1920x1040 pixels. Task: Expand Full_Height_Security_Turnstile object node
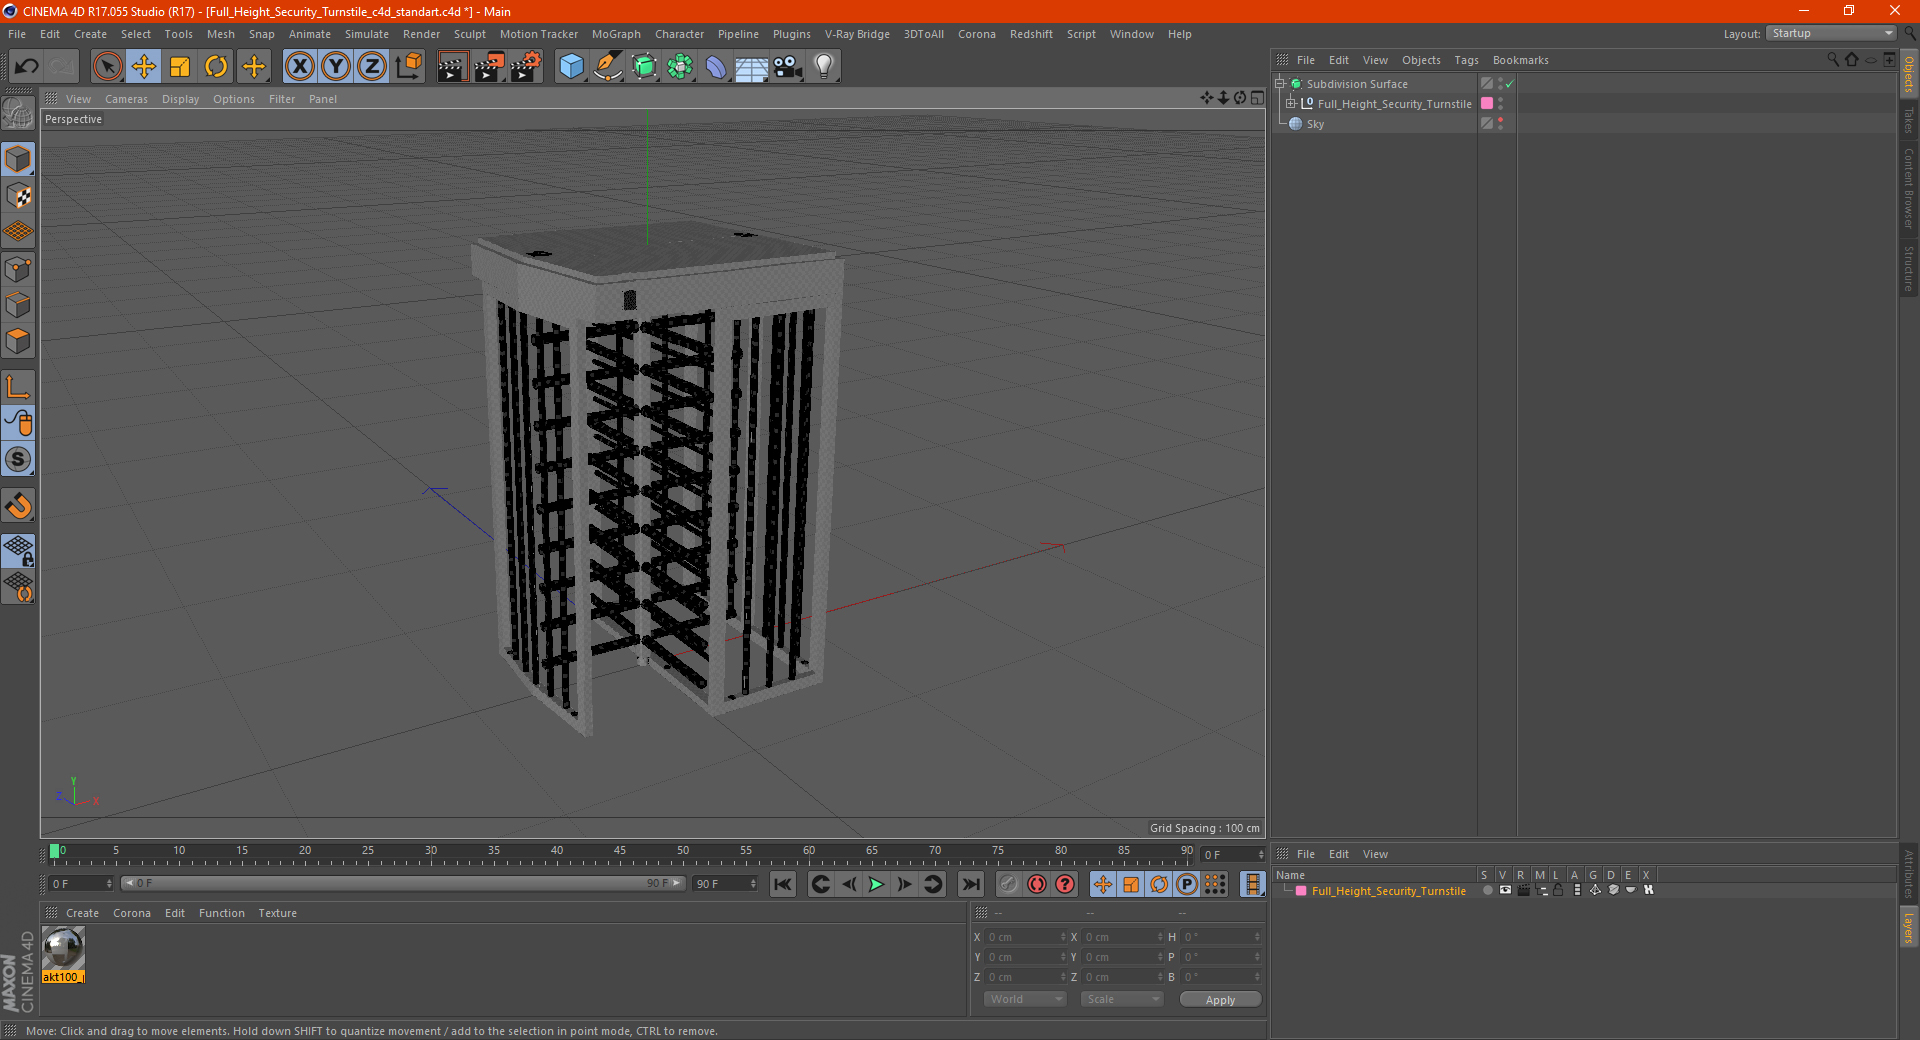(x=1290, y=104)
